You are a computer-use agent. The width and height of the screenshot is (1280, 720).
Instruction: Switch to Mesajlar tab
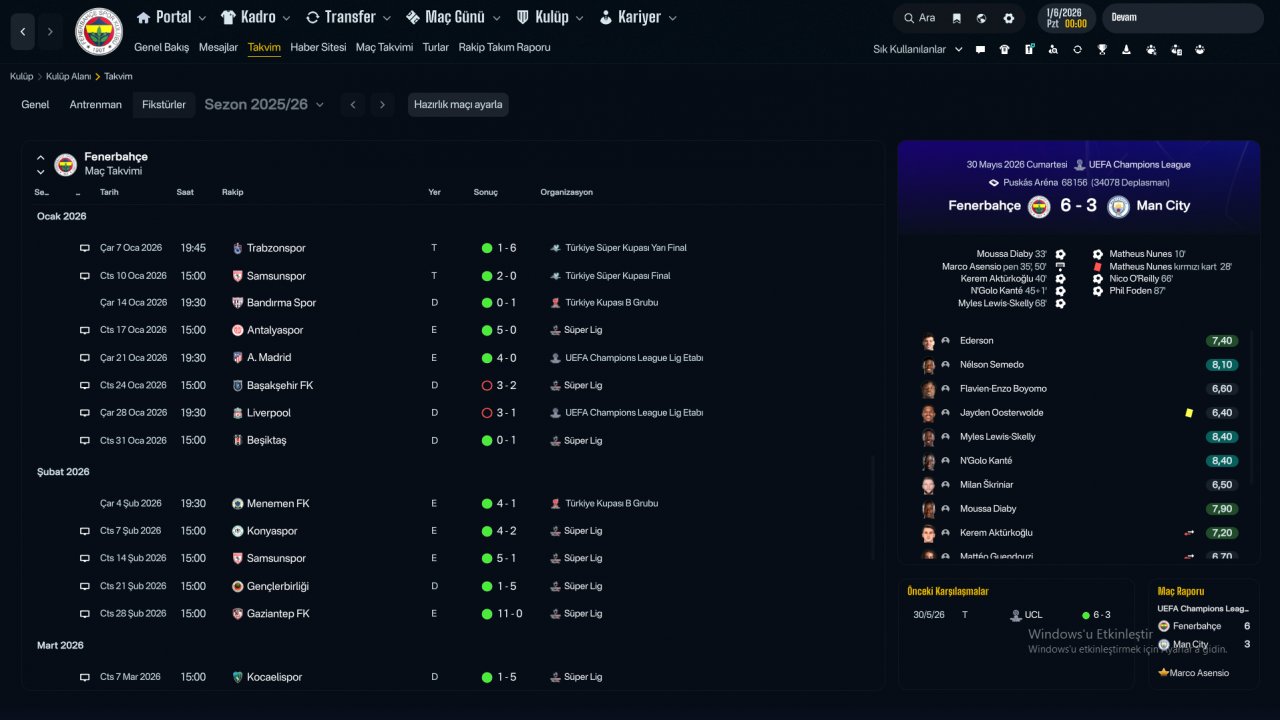218,47
